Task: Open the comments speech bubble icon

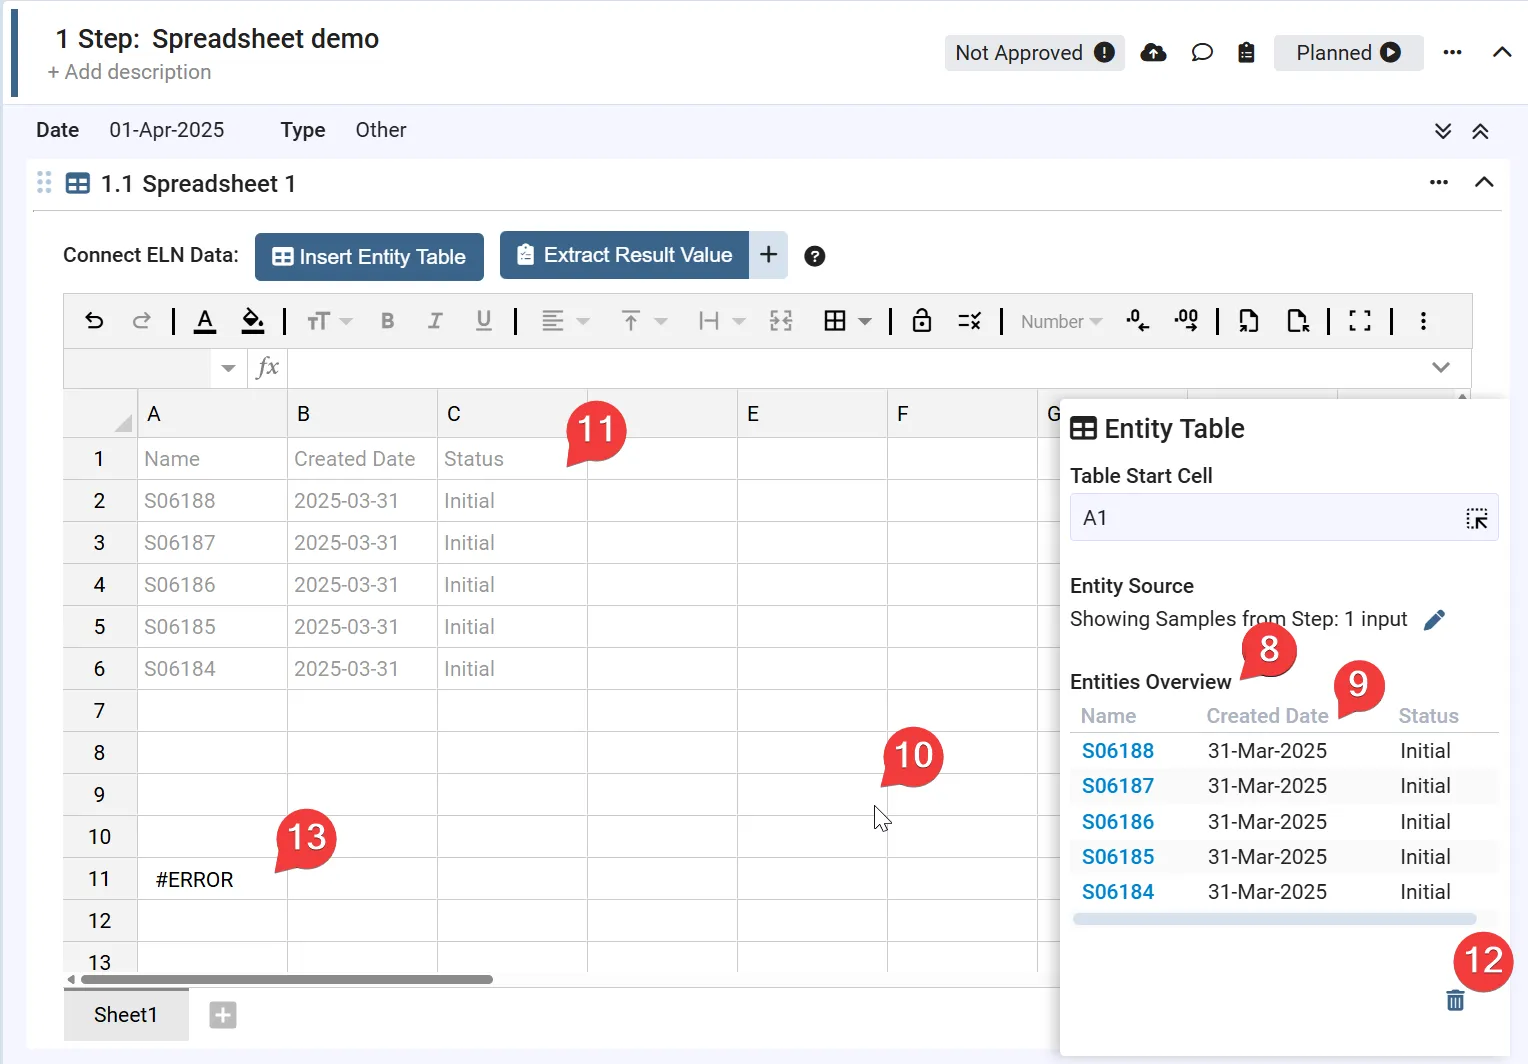Action: (x=1202, y=53)
